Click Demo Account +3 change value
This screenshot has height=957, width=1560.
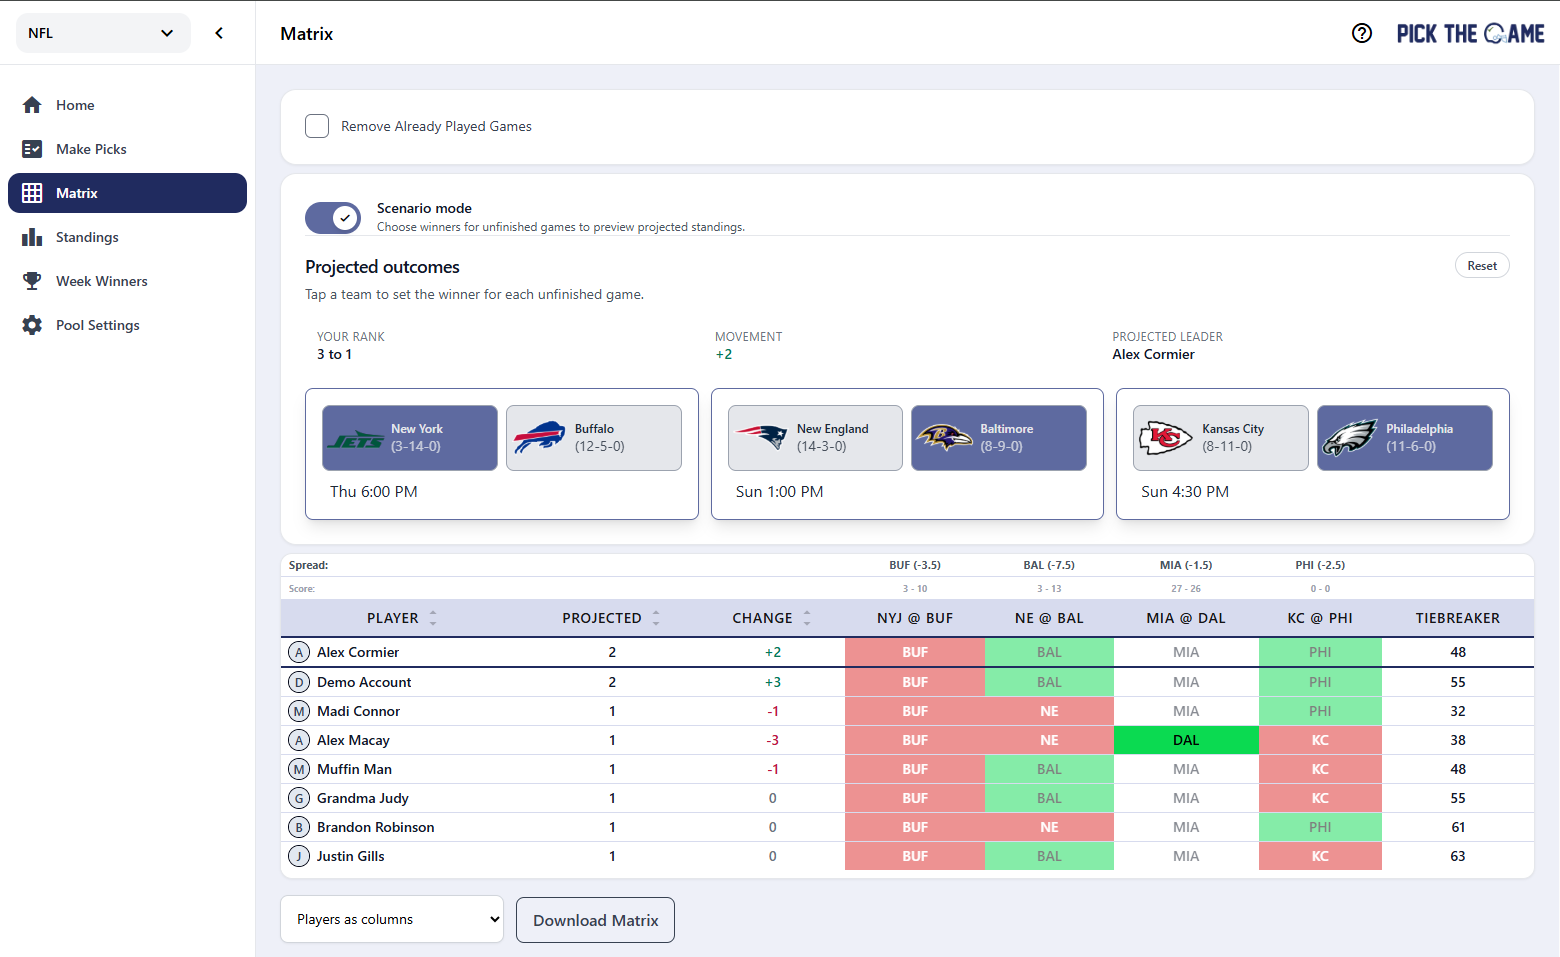click(x=773, y=682)
